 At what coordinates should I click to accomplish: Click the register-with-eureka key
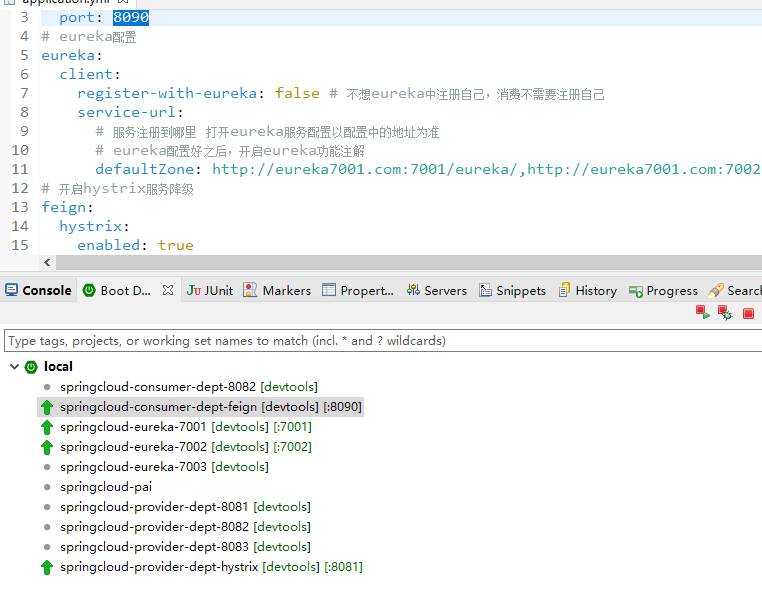(167, 93)
